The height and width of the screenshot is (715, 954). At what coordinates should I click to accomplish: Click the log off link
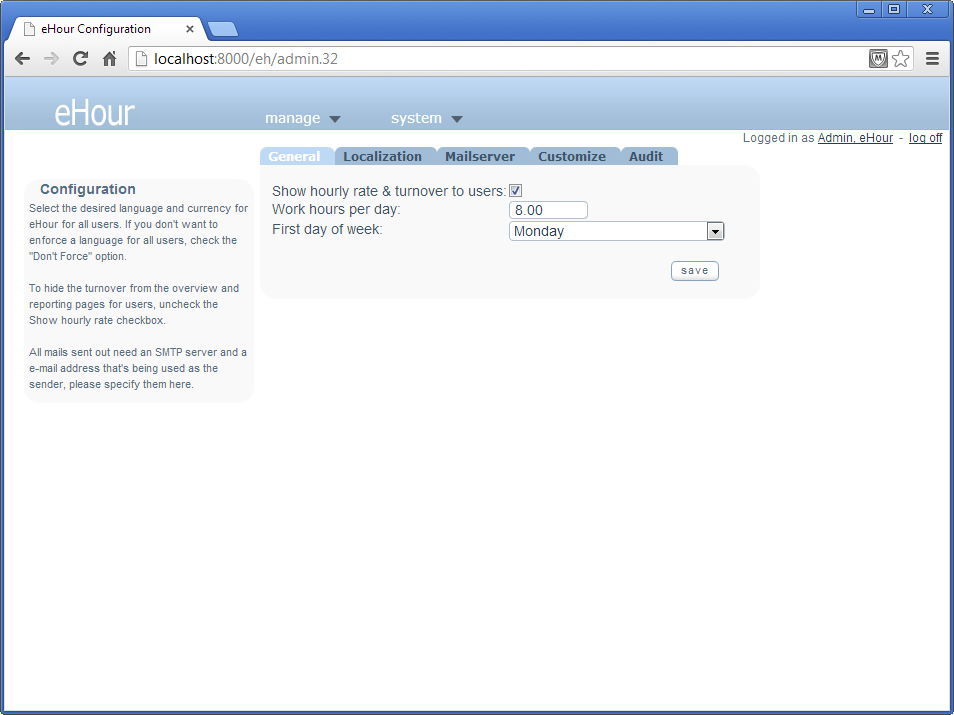click(925, 138)
